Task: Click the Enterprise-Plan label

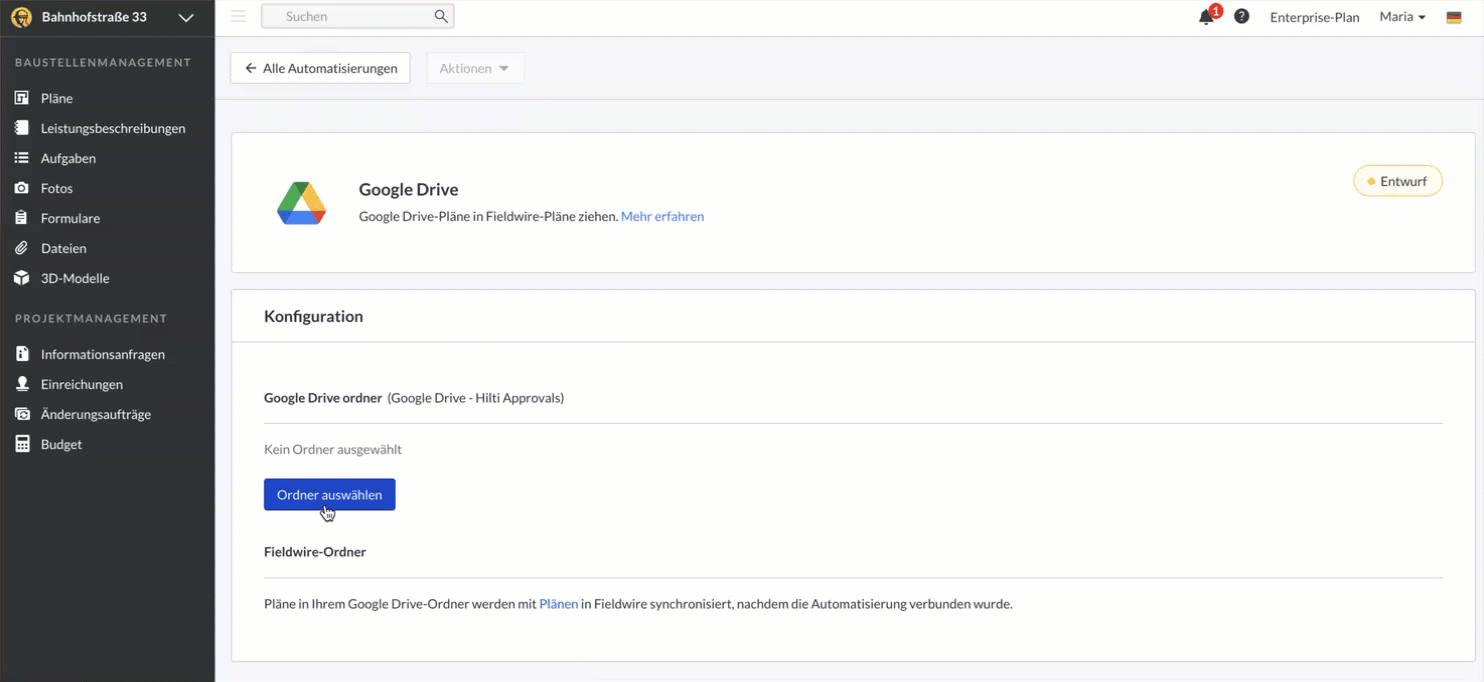Action: pos(1314,17)
